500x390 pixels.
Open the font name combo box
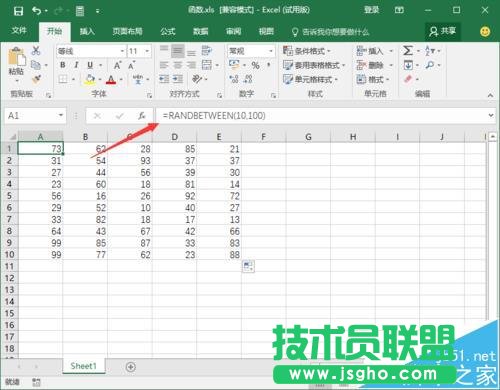(91, 51)
